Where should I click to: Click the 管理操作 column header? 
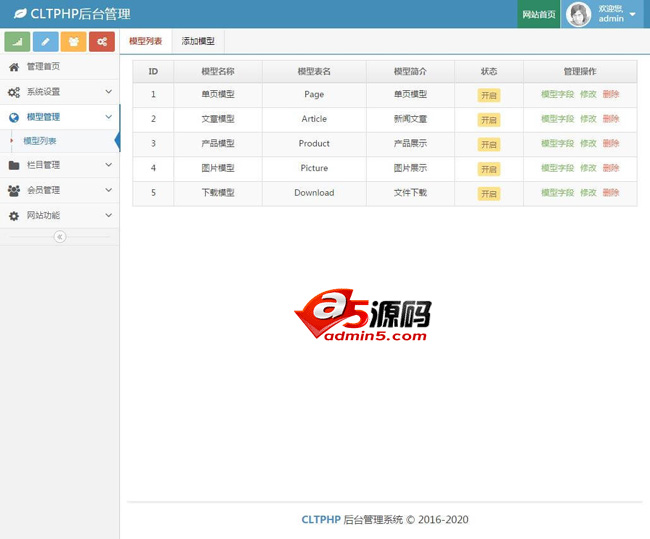(x=580, y=71)
